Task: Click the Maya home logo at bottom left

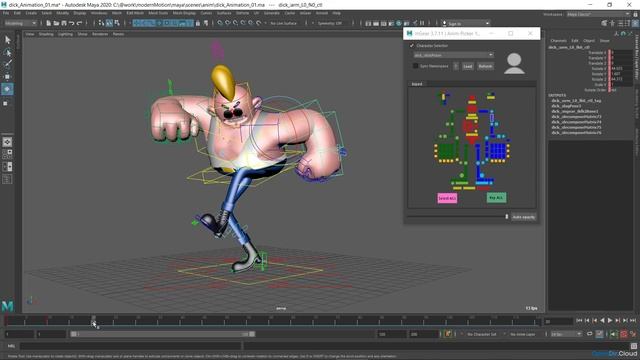Action: [7, 306]
